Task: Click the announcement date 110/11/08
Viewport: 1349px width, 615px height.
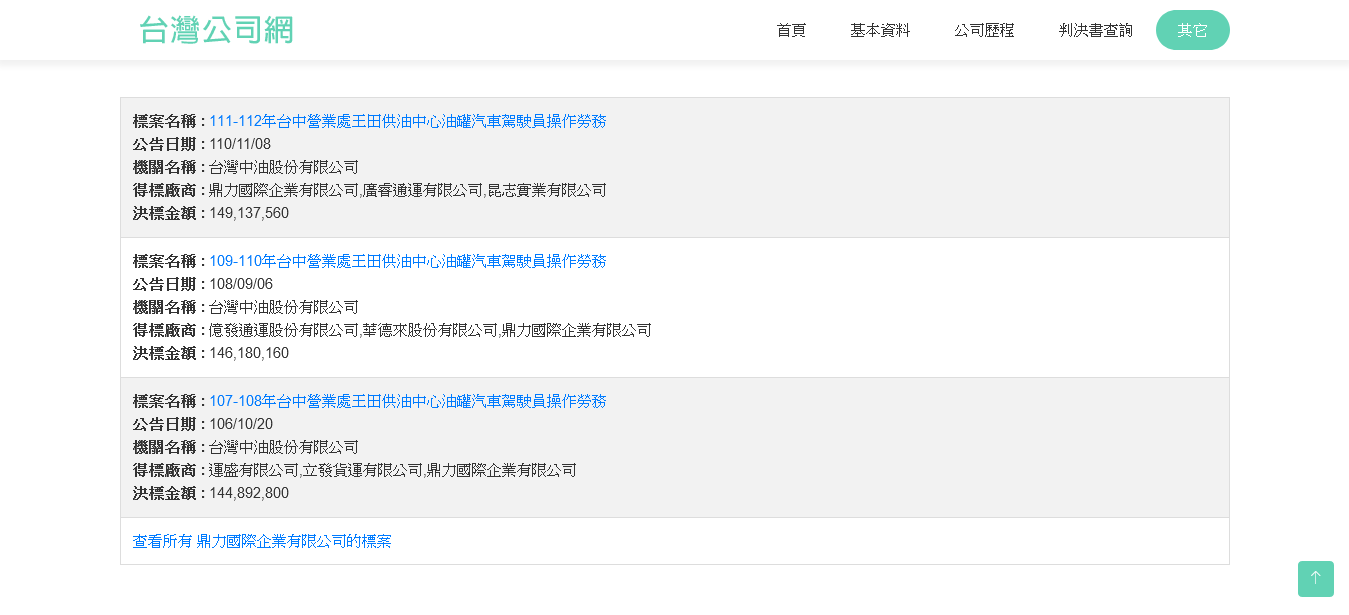Action: tap(240, 144)
